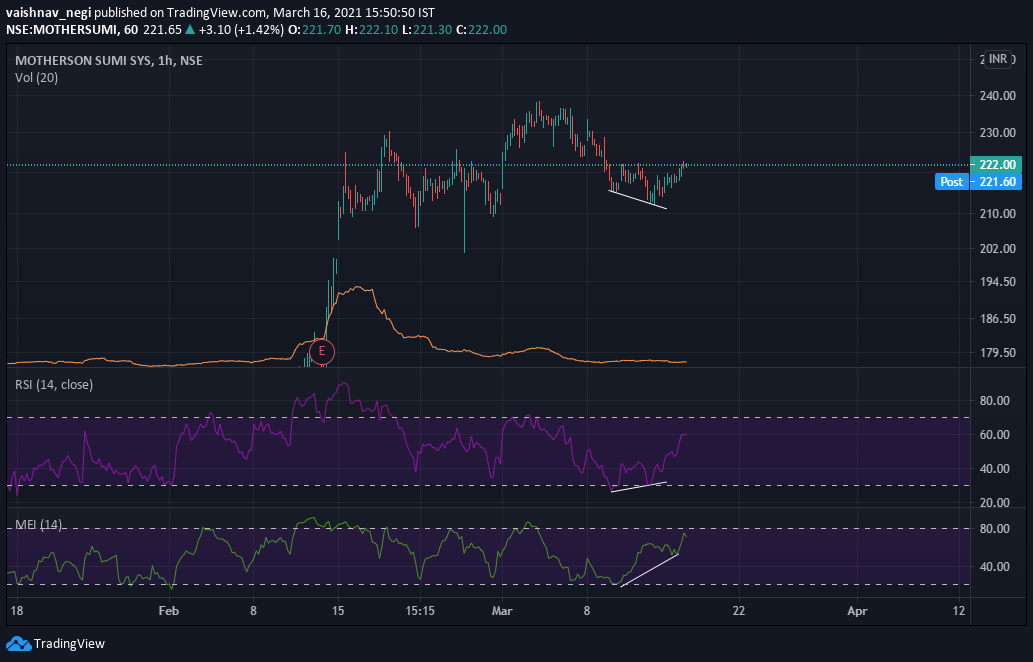Viewport: 1033px width, 662px height.
Task: Click the green up-triangle next to 221.65
Action: [x=190, y=30]
